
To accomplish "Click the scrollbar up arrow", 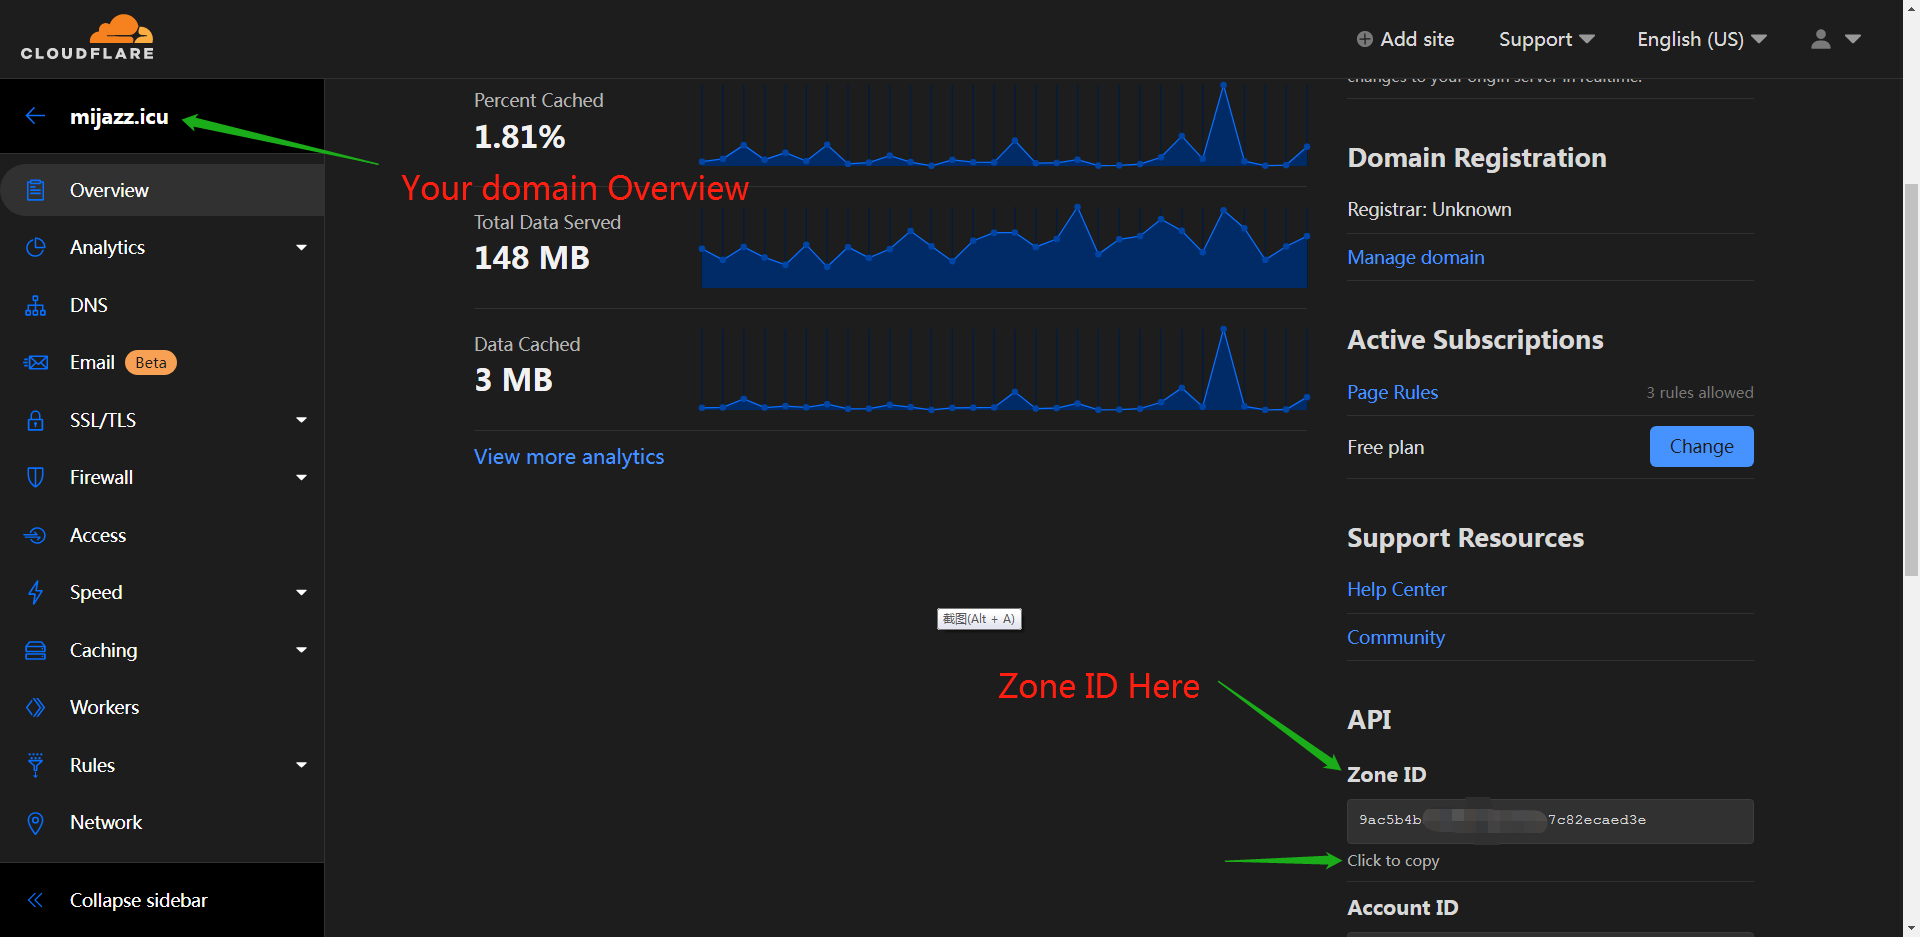I will click(1911, 9).
